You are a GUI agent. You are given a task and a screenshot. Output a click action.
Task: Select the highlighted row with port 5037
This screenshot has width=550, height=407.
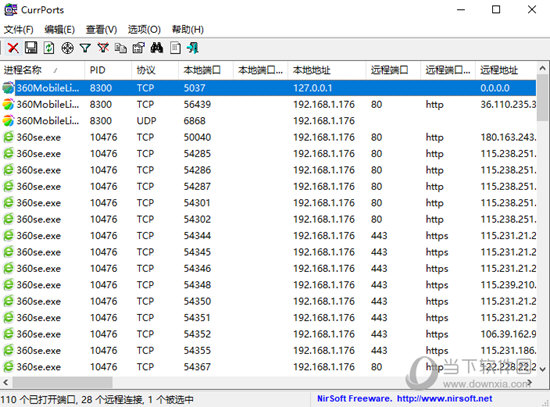click(x=269, y=88)
